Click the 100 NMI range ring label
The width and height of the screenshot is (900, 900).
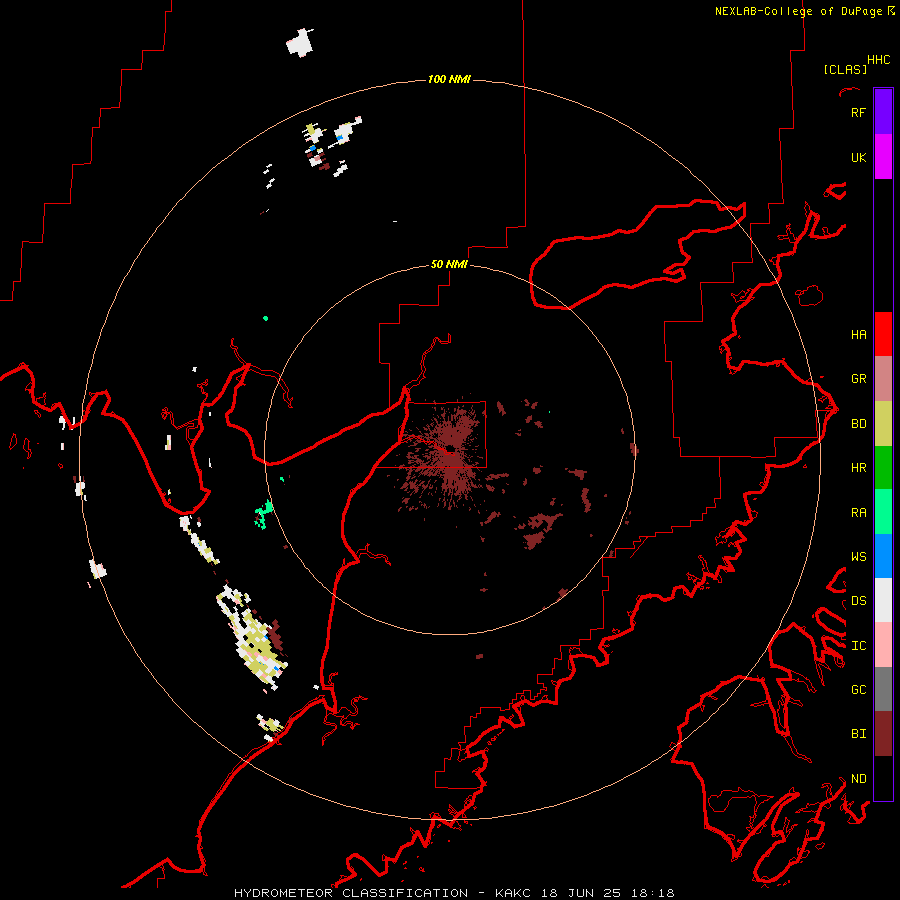(449, 79)
